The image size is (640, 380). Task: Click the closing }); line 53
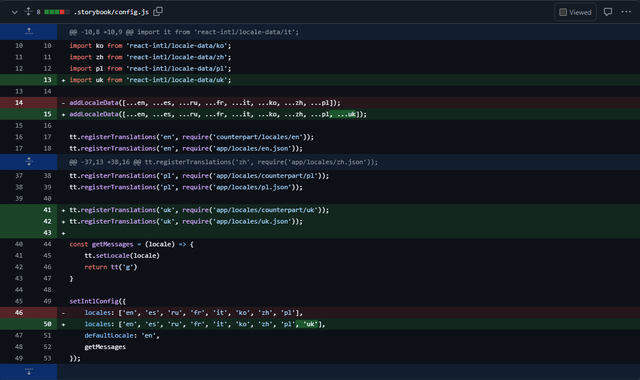click(75, 358)
